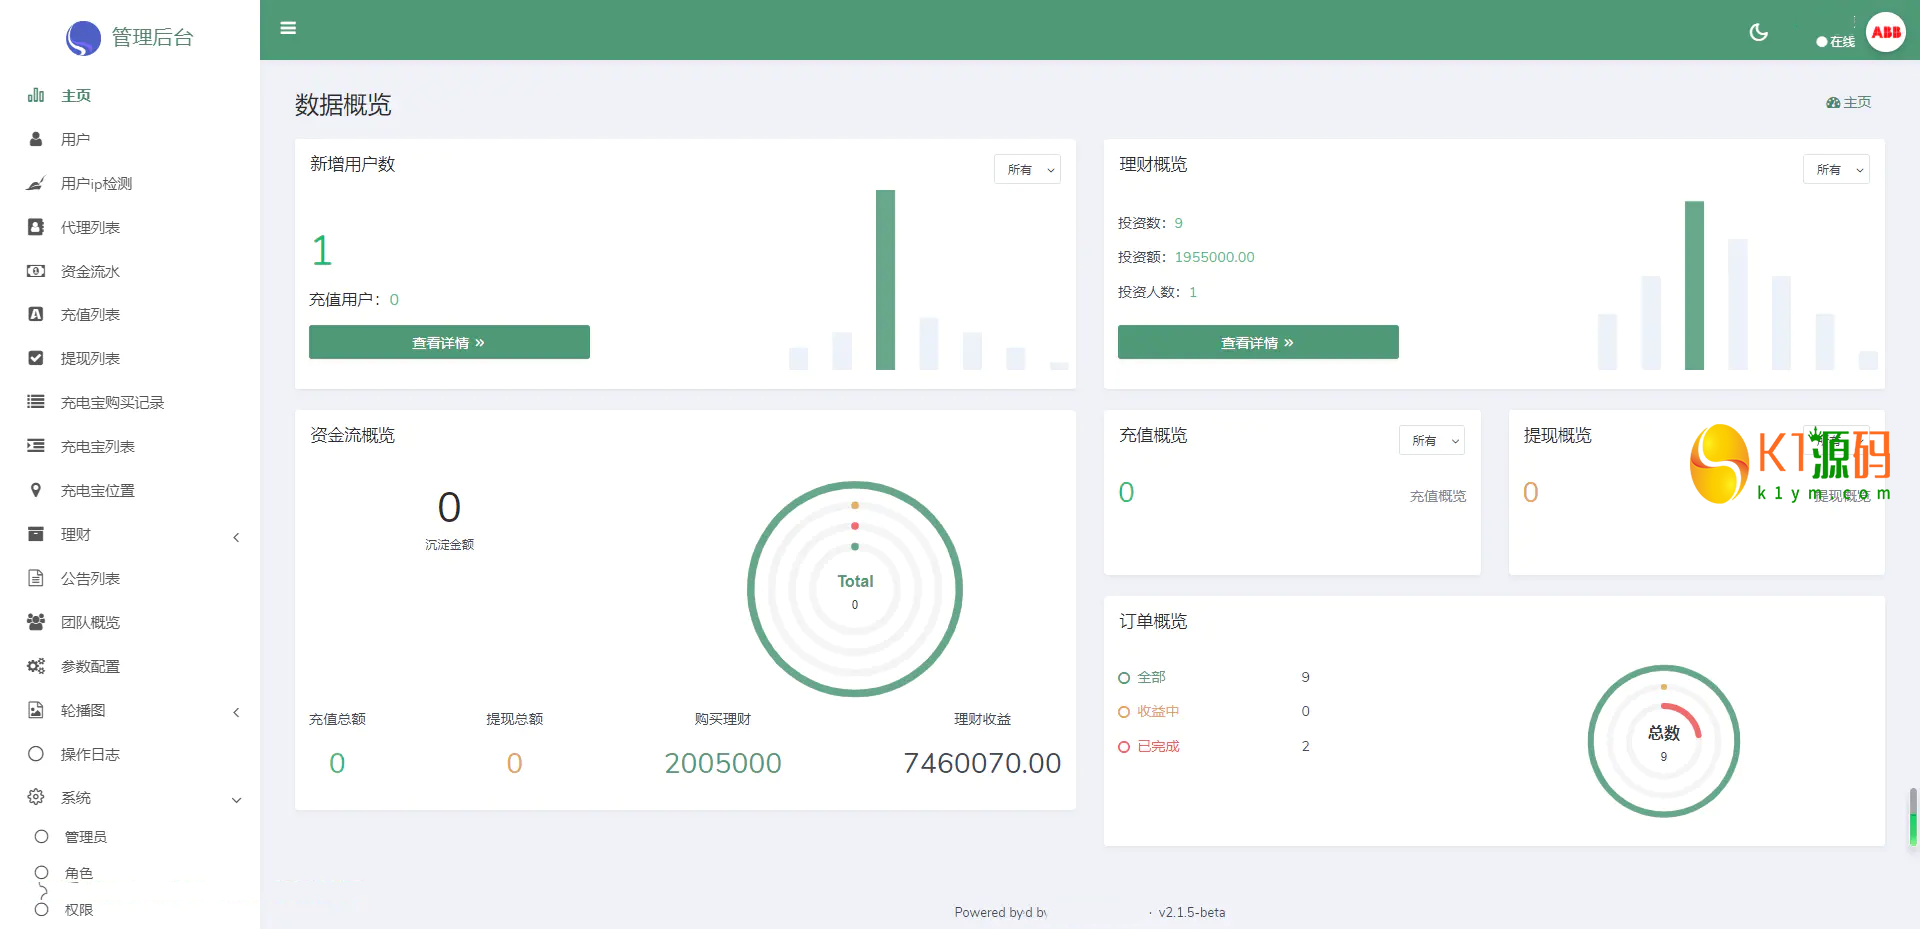
Task: Click the 7460070.00 理财收益 value
Action: (x=982, y=763)
